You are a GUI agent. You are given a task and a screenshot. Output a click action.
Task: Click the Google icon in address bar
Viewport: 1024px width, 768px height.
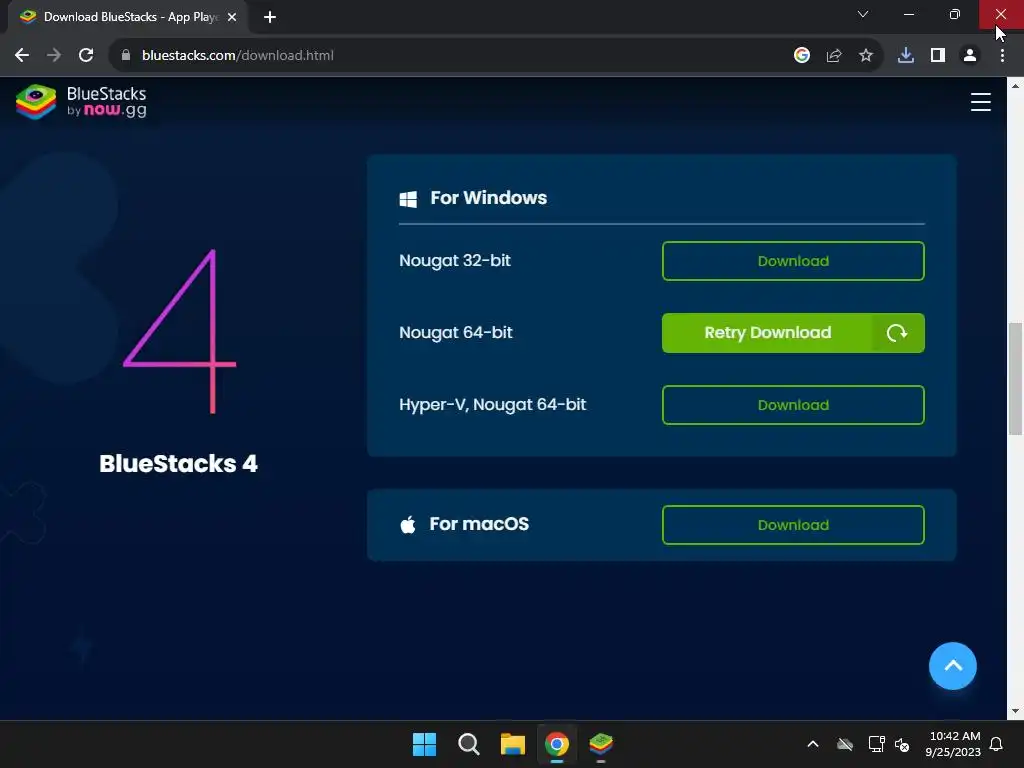point(801,56)
